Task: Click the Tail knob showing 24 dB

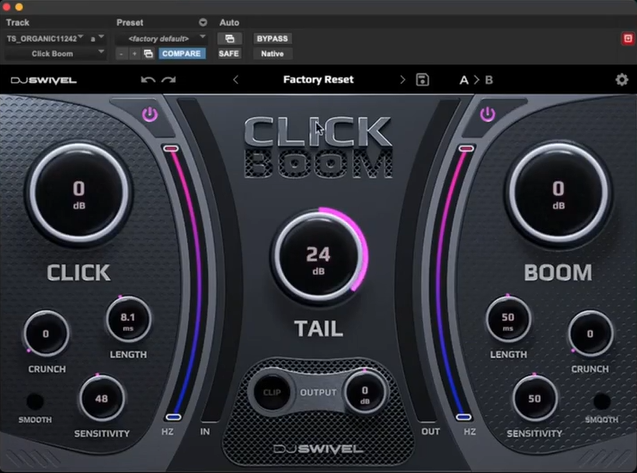Action: coord(319,256)
